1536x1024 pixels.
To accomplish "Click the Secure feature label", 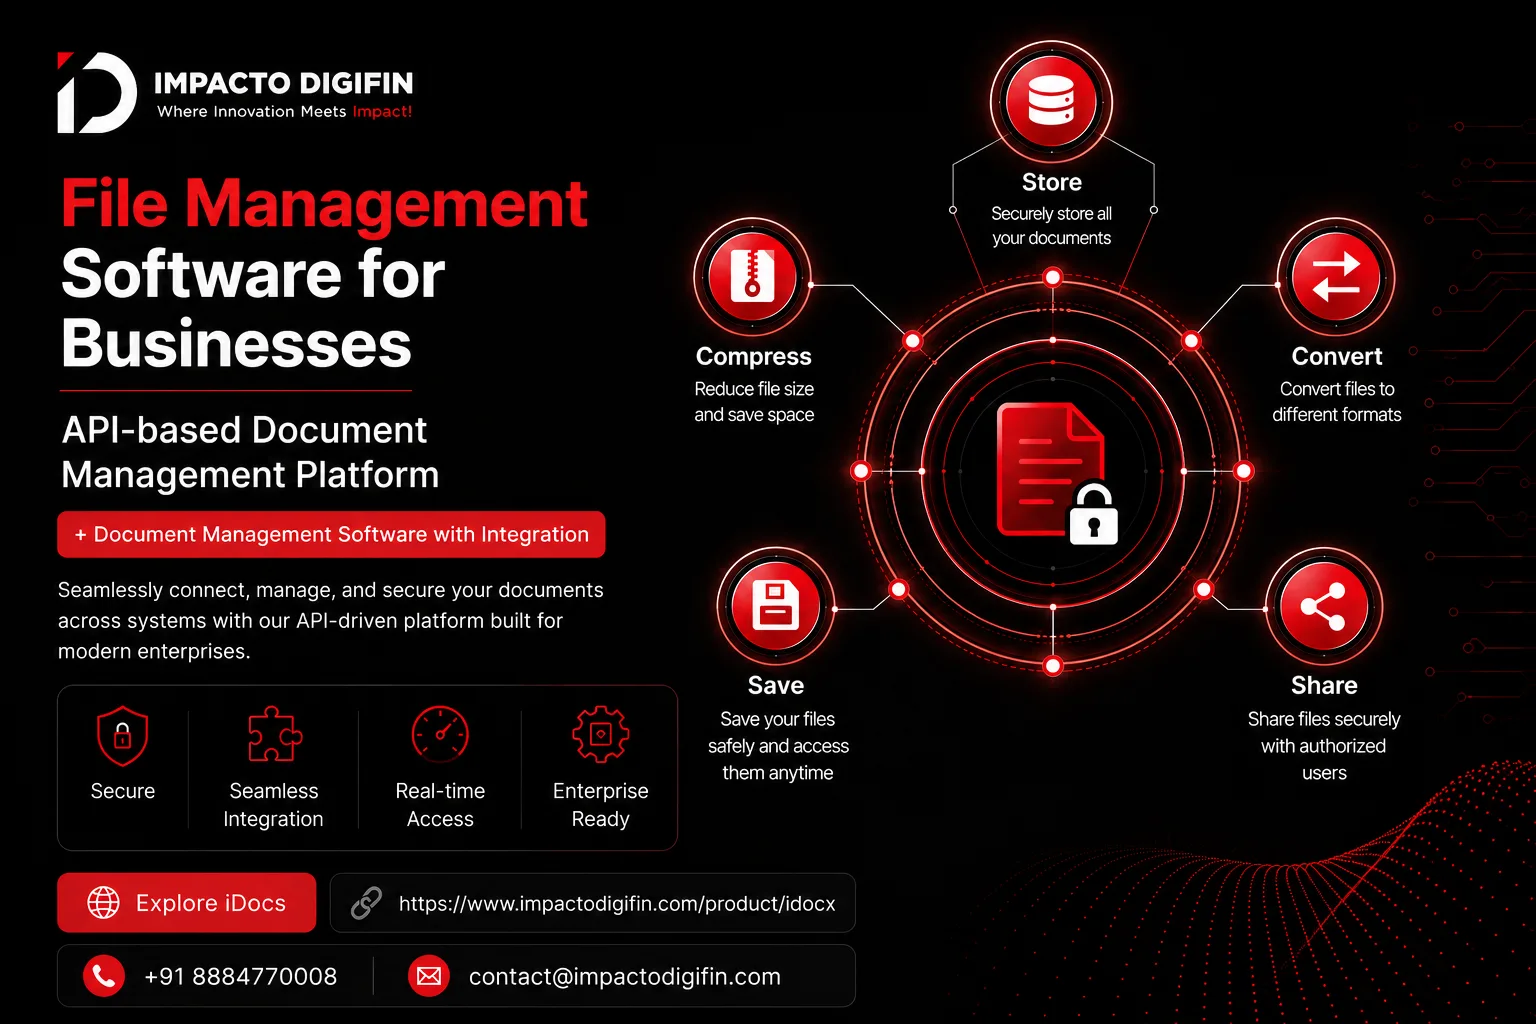I will [123, 791].
